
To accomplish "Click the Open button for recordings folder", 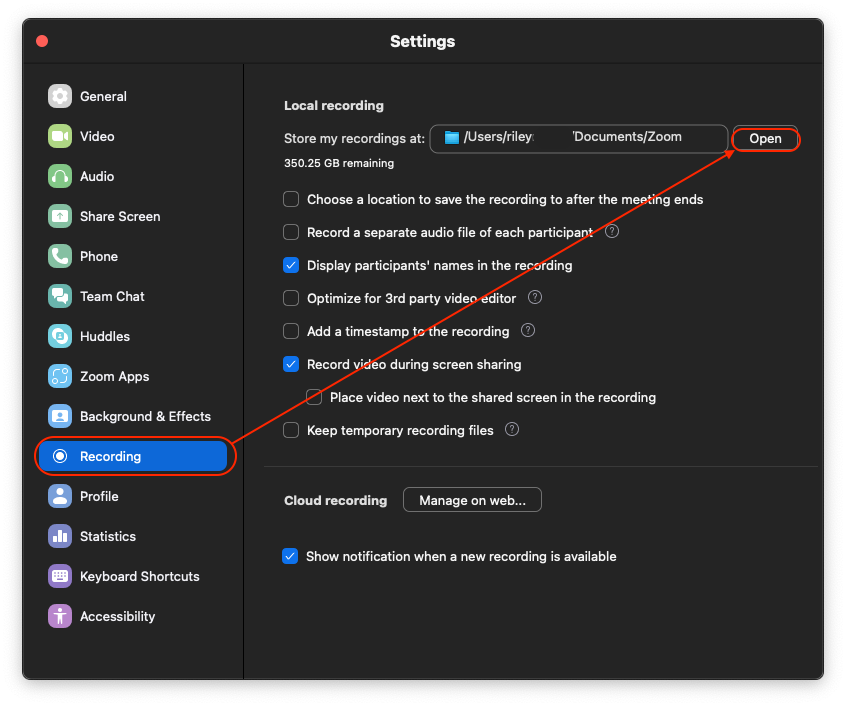I will pos(765,138).
